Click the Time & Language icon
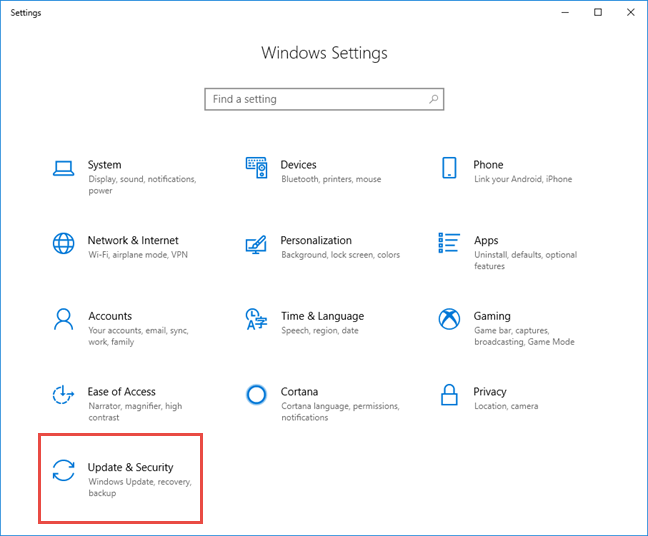This screenshot has width=648, height=536. (x=257, y=319)
